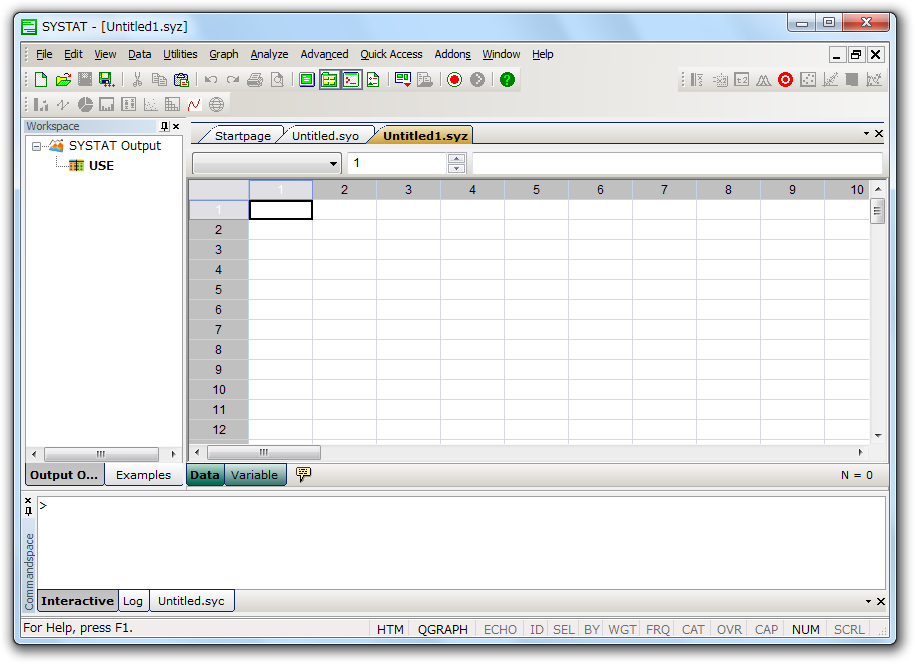
Task: Select the Untitled.syc command tab
Action: point(191,601)
